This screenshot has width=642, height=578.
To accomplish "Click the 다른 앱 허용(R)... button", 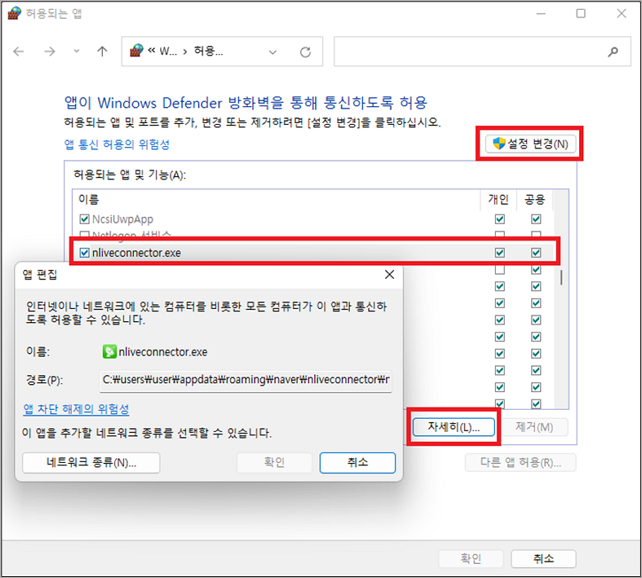I will [x=520, y=463].
